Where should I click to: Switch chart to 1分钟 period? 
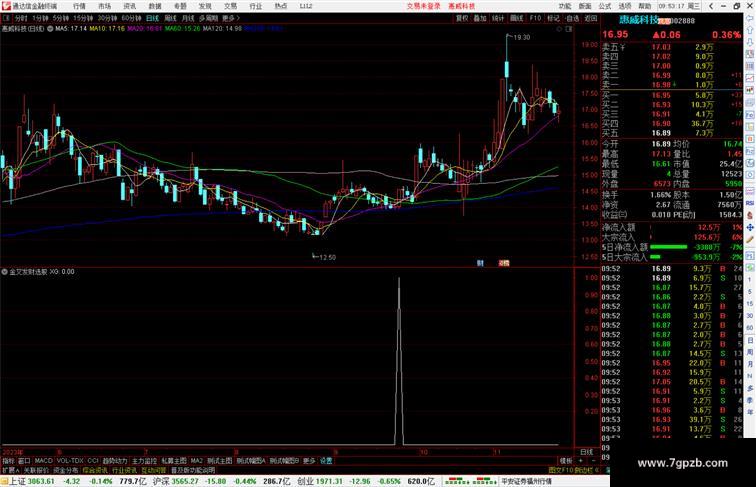click(40, 18)
